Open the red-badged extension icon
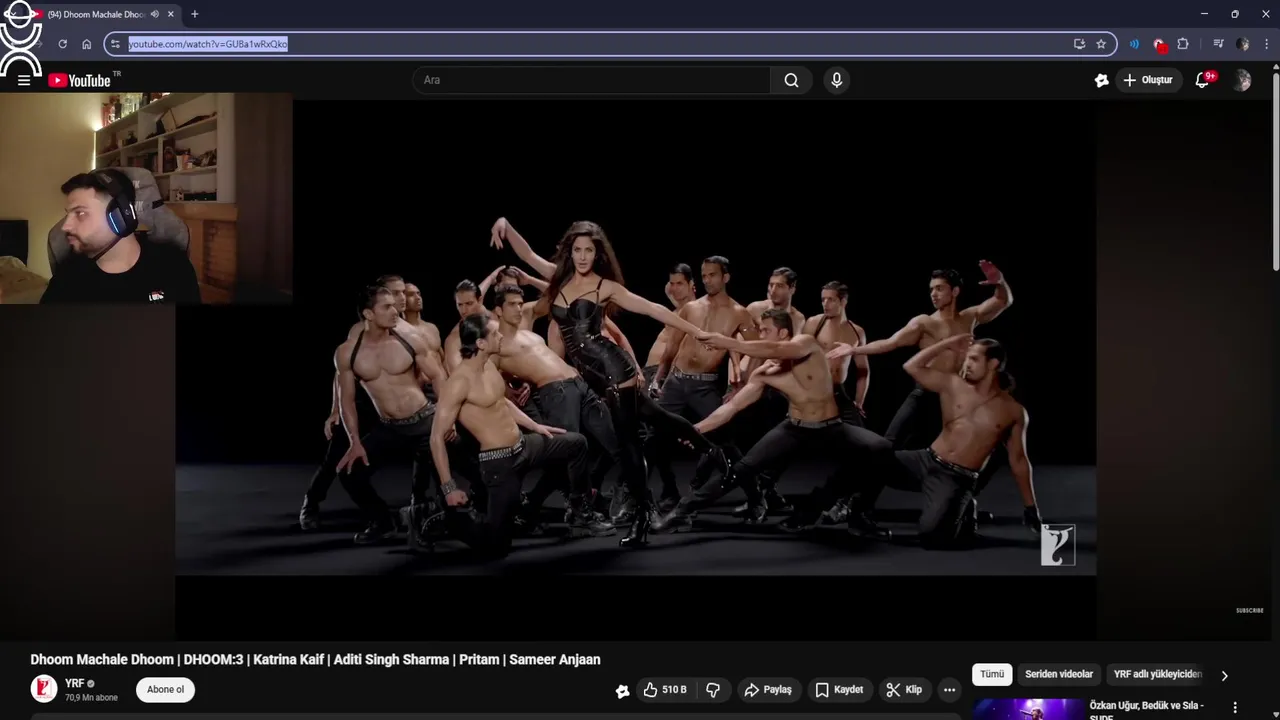The height and width of the screenshot is (720, 1280). (x=1159, y=44)
